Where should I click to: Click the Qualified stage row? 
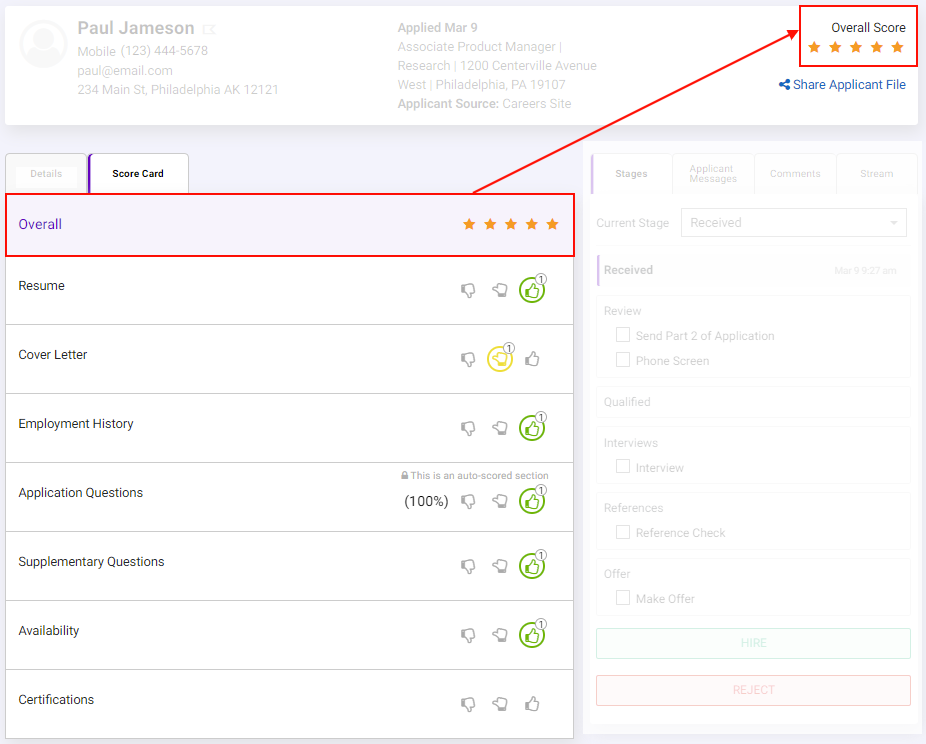(x=753, y=402)
